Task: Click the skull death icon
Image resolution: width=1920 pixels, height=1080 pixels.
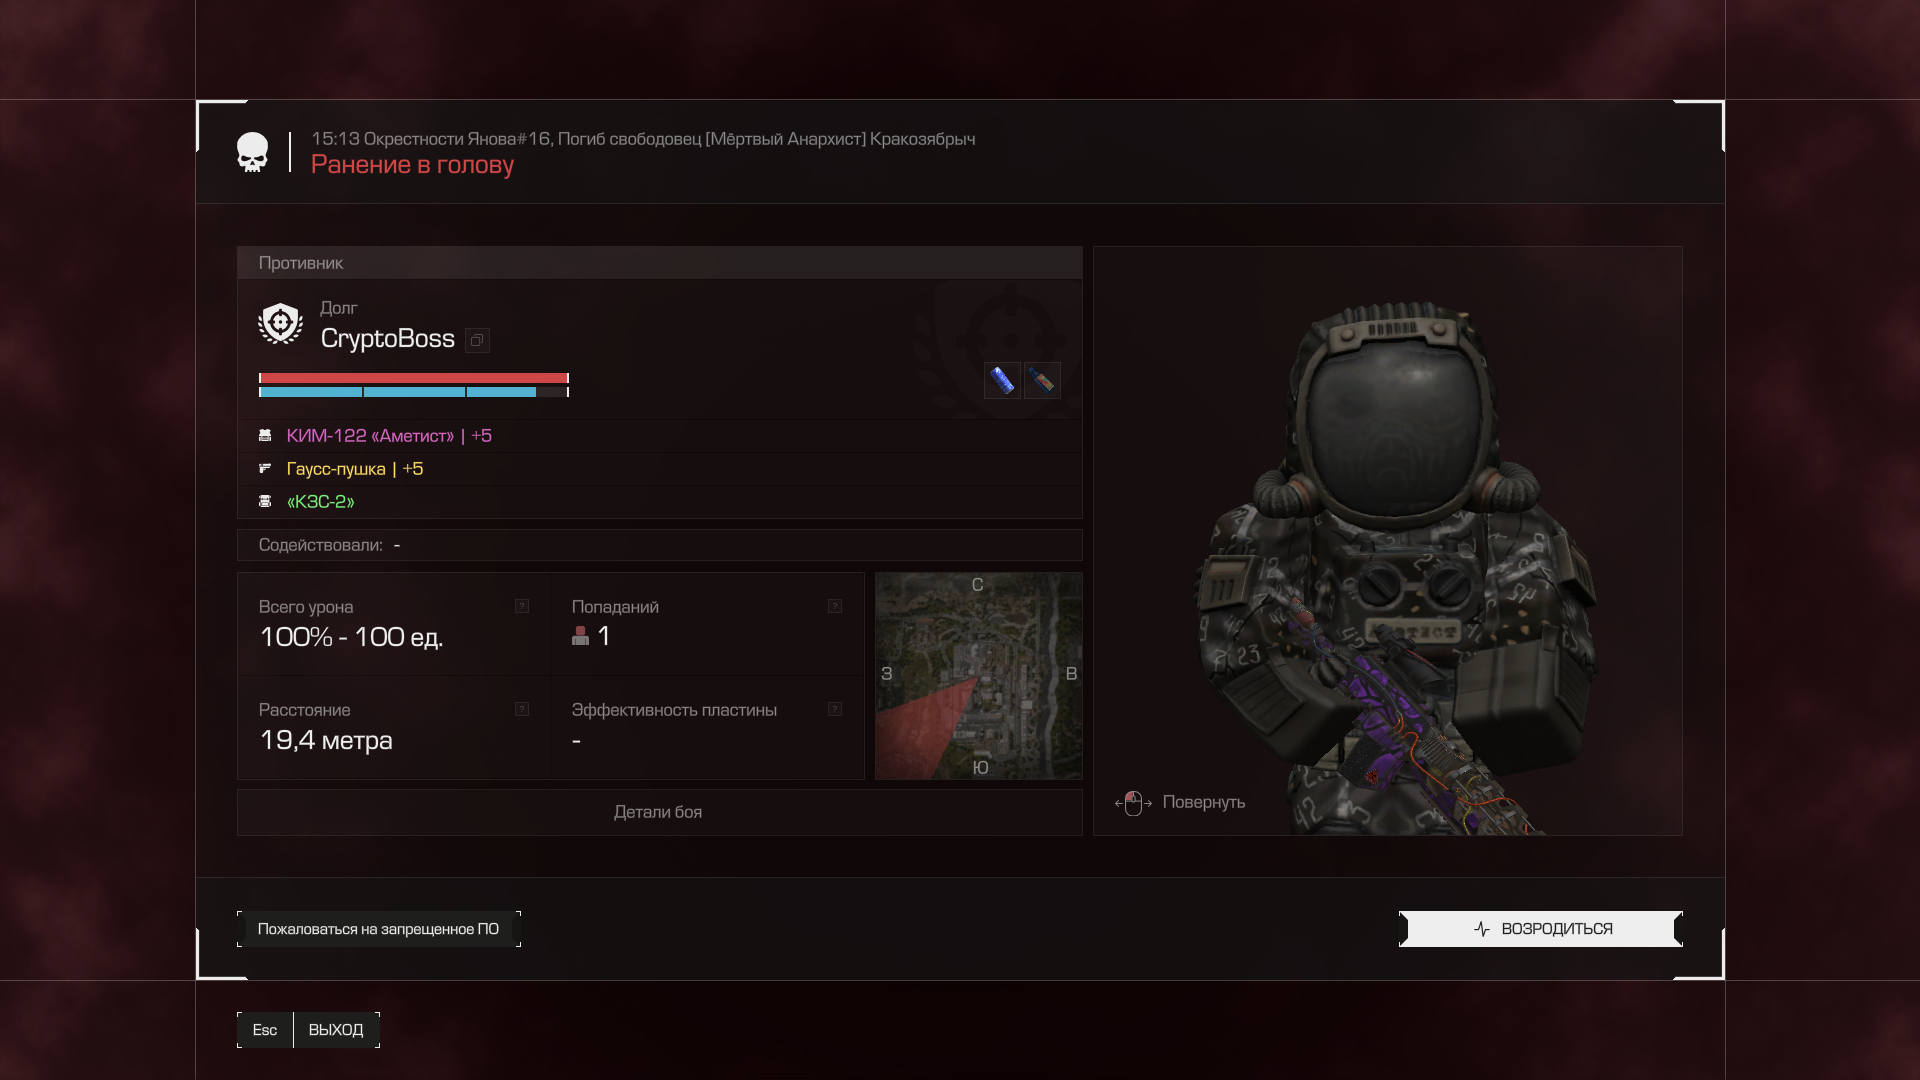Action: click(252, 152)
